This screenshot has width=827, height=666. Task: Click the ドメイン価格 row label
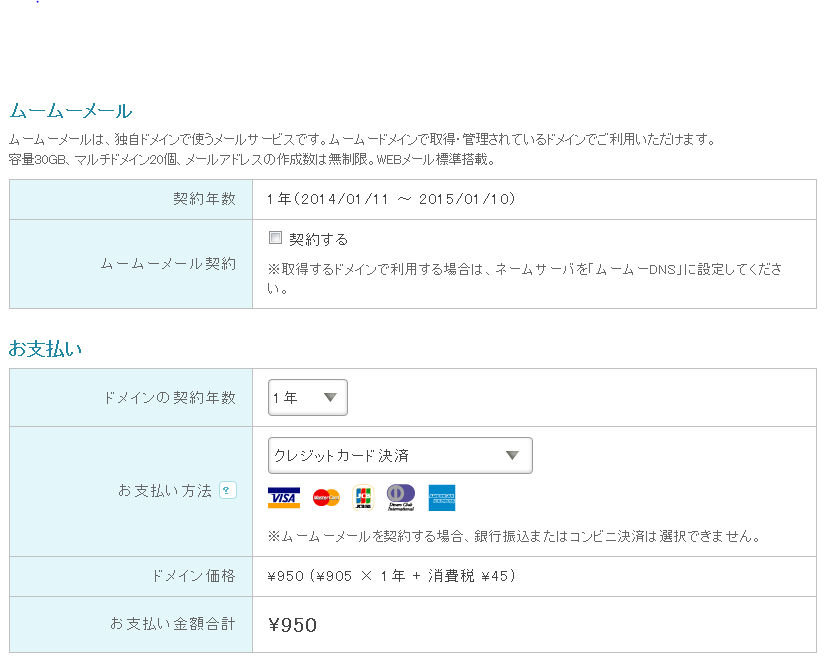click(194, 576)
